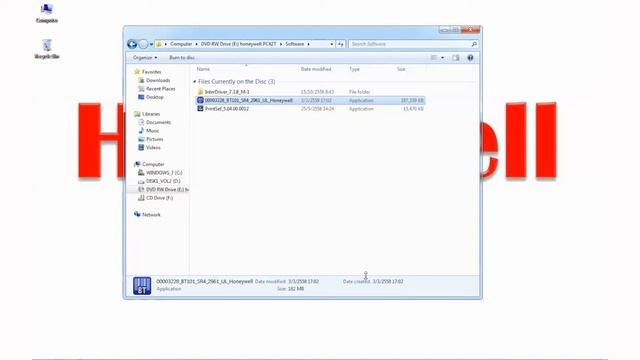Image resolution: width=640 pixels, height=360 pixels.
Task: Open Desktop in the navigation pane
Action: (155, 97)
